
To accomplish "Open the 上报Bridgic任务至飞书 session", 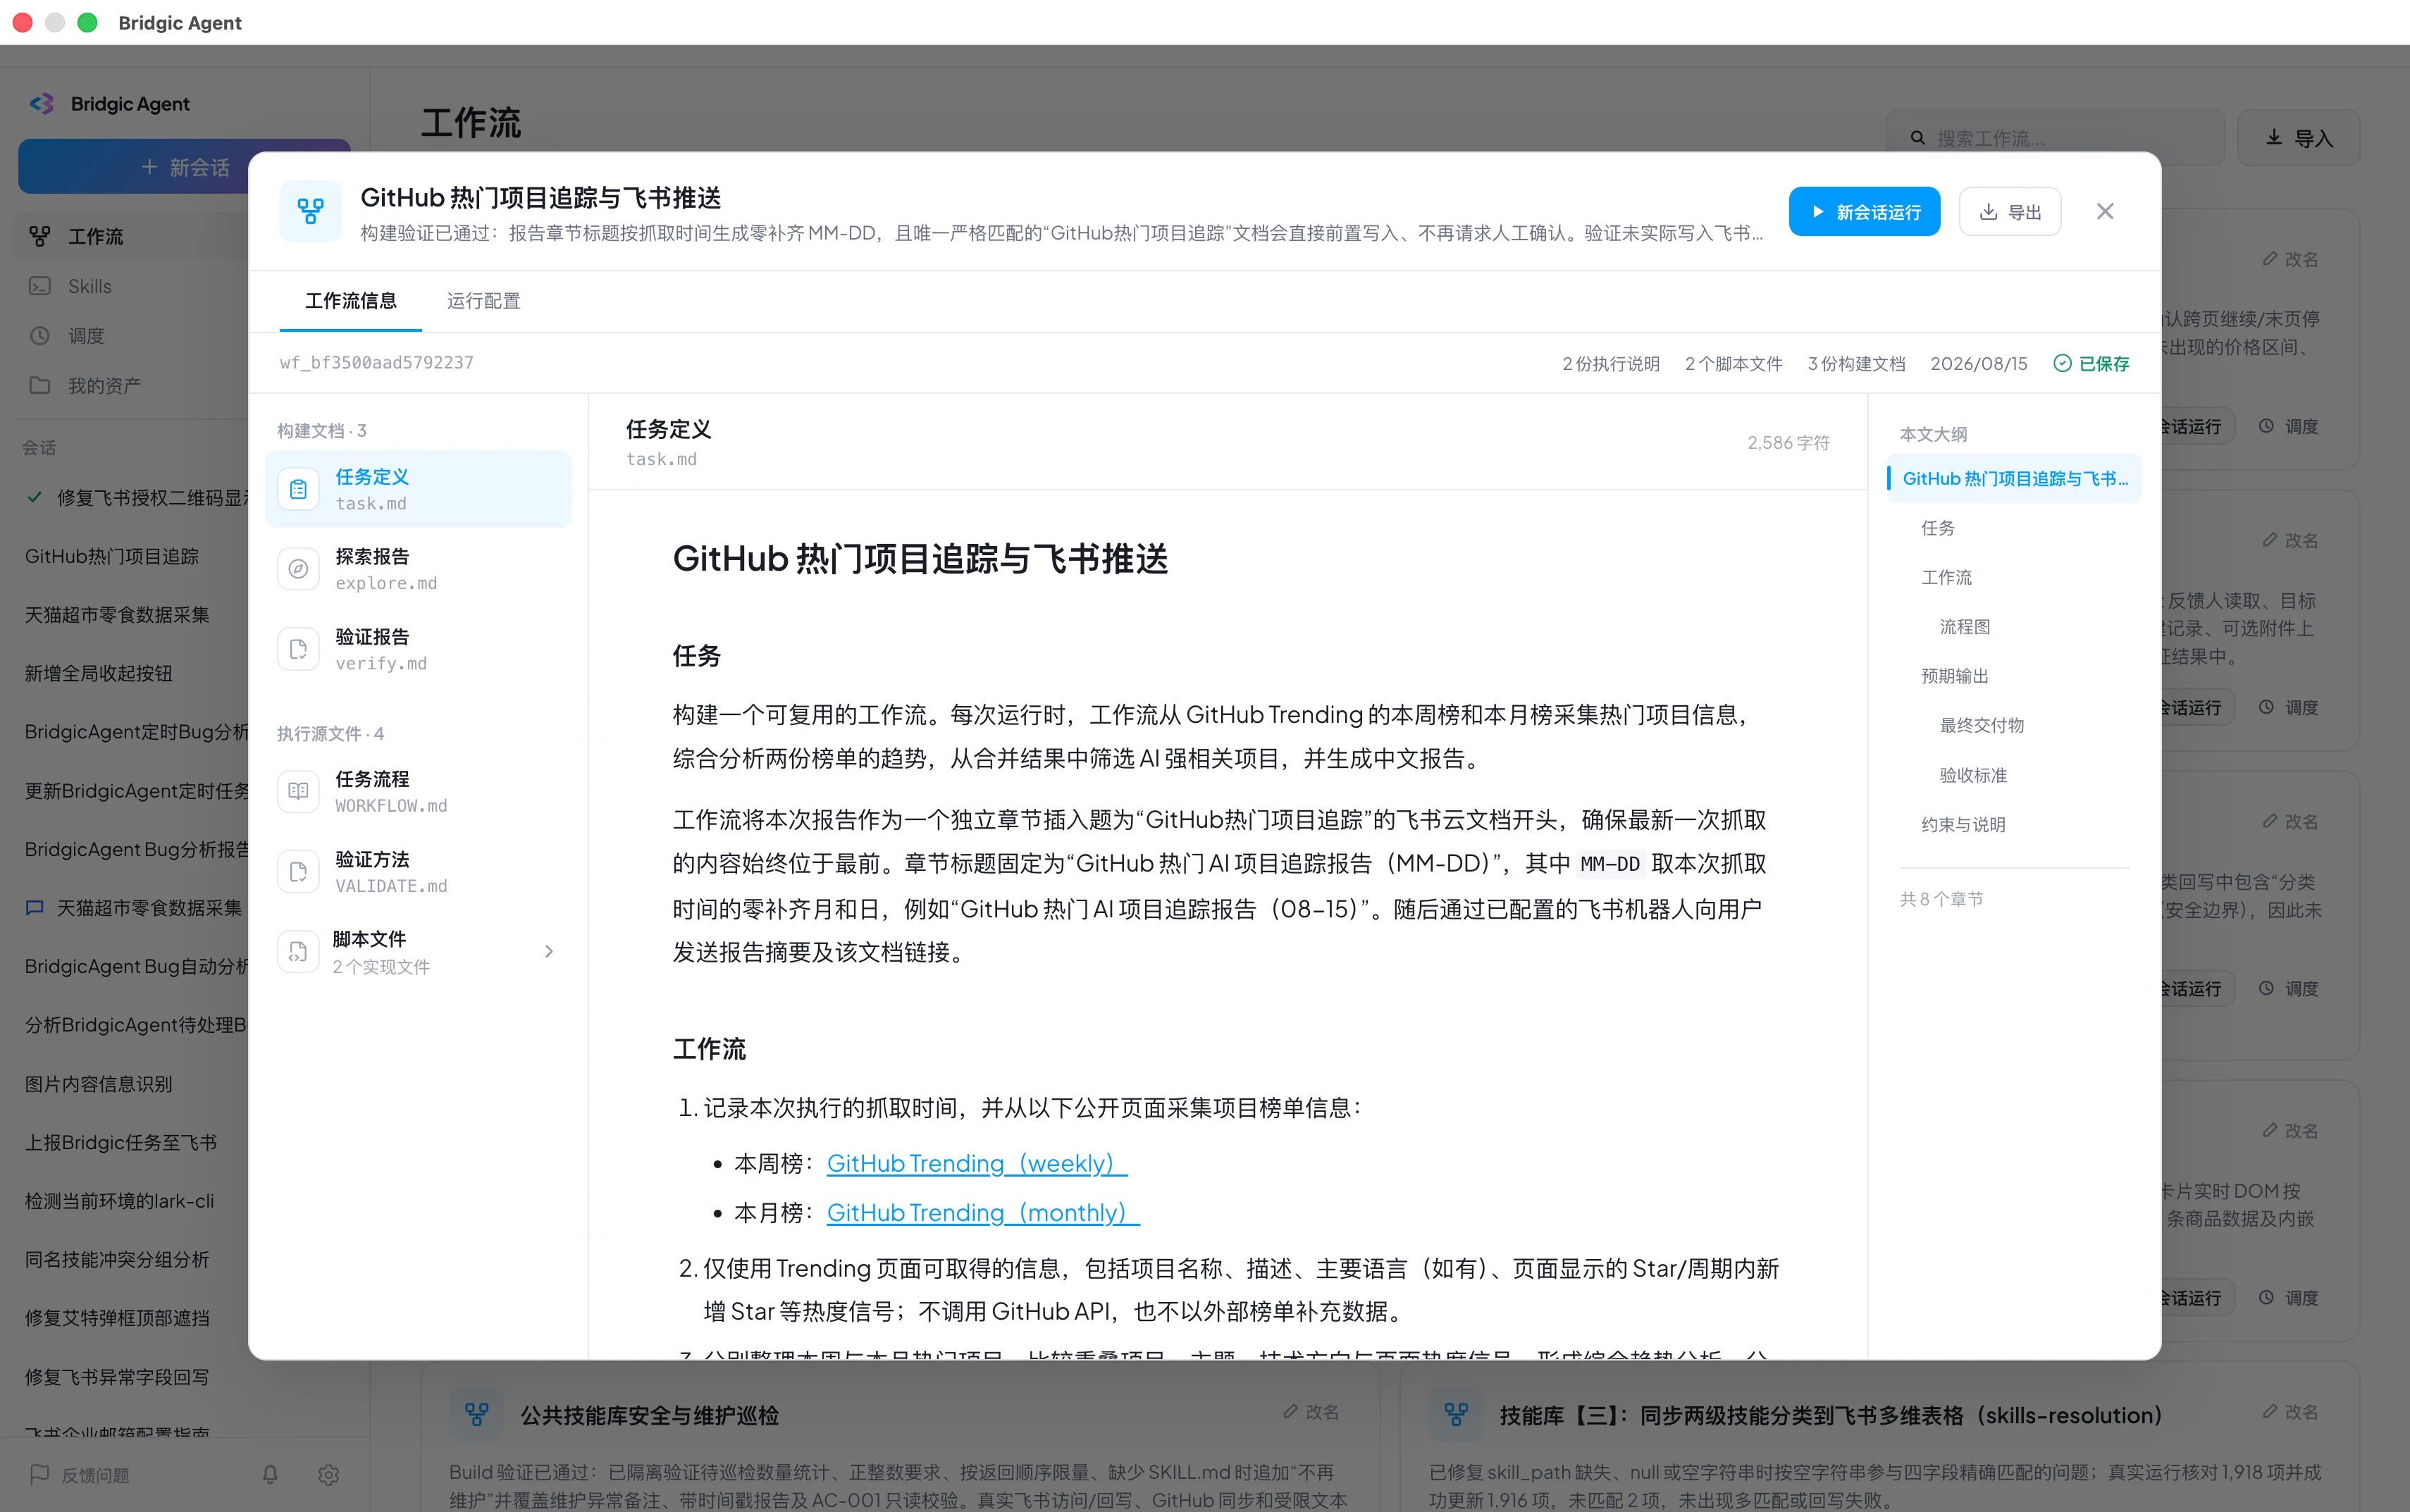I will (120, 1142).
